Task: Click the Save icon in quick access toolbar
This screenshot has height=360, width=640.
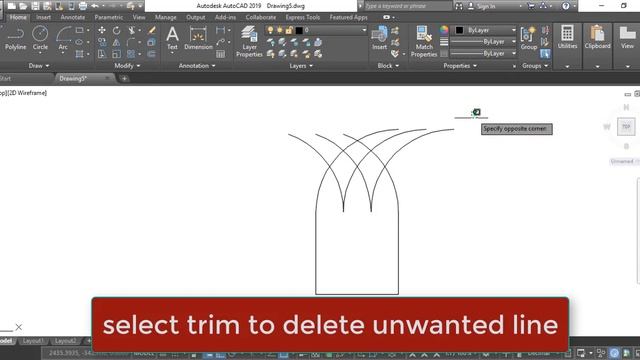Action: 36,6
